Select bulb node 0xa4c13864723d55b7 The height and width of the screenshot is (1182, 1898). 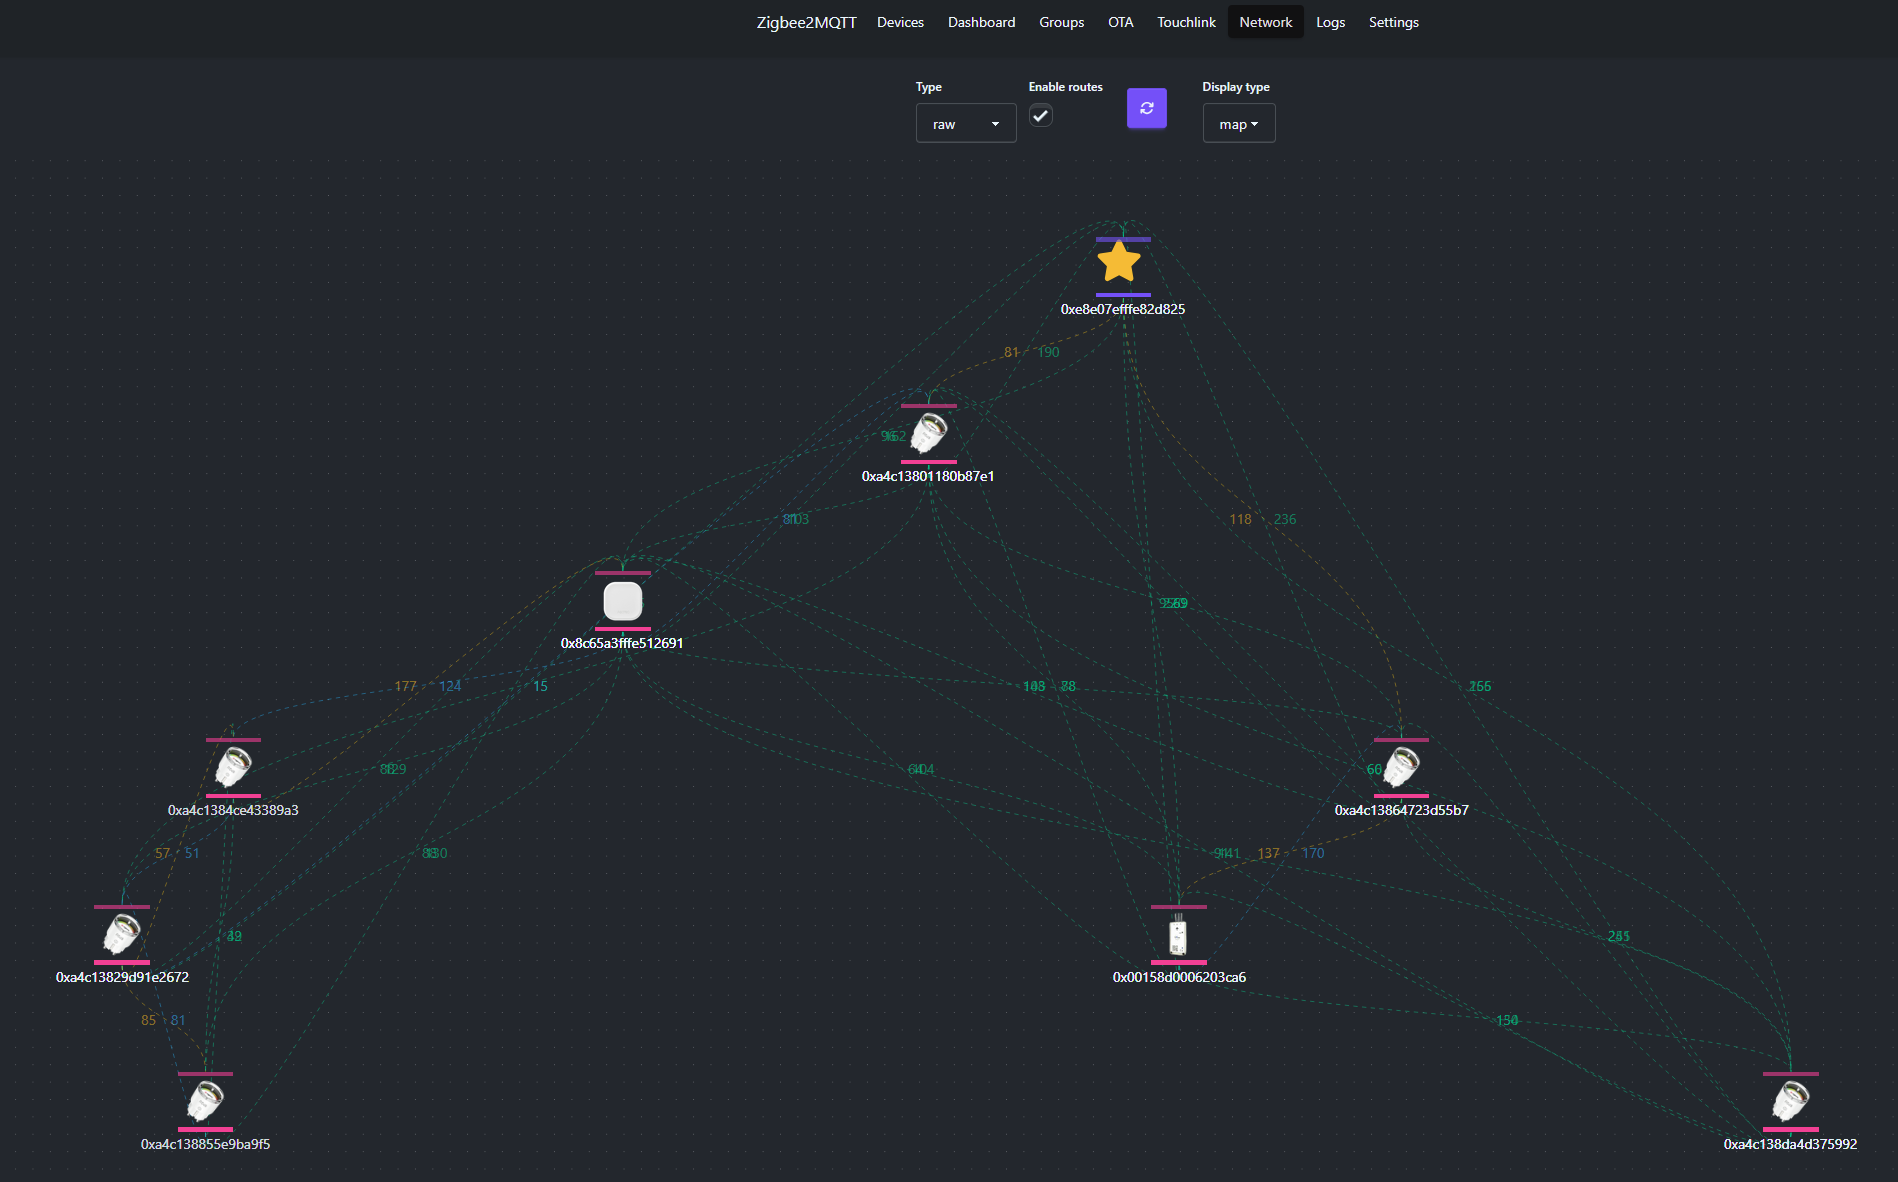pos(1400,767)
